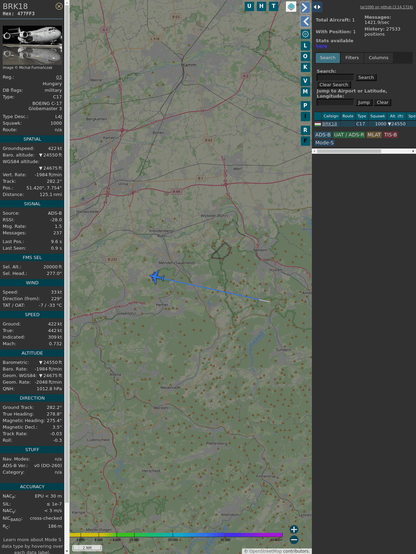Focus the Jump to Airport input field
This screenshot has height=554, width=416.
pos(335,102)
